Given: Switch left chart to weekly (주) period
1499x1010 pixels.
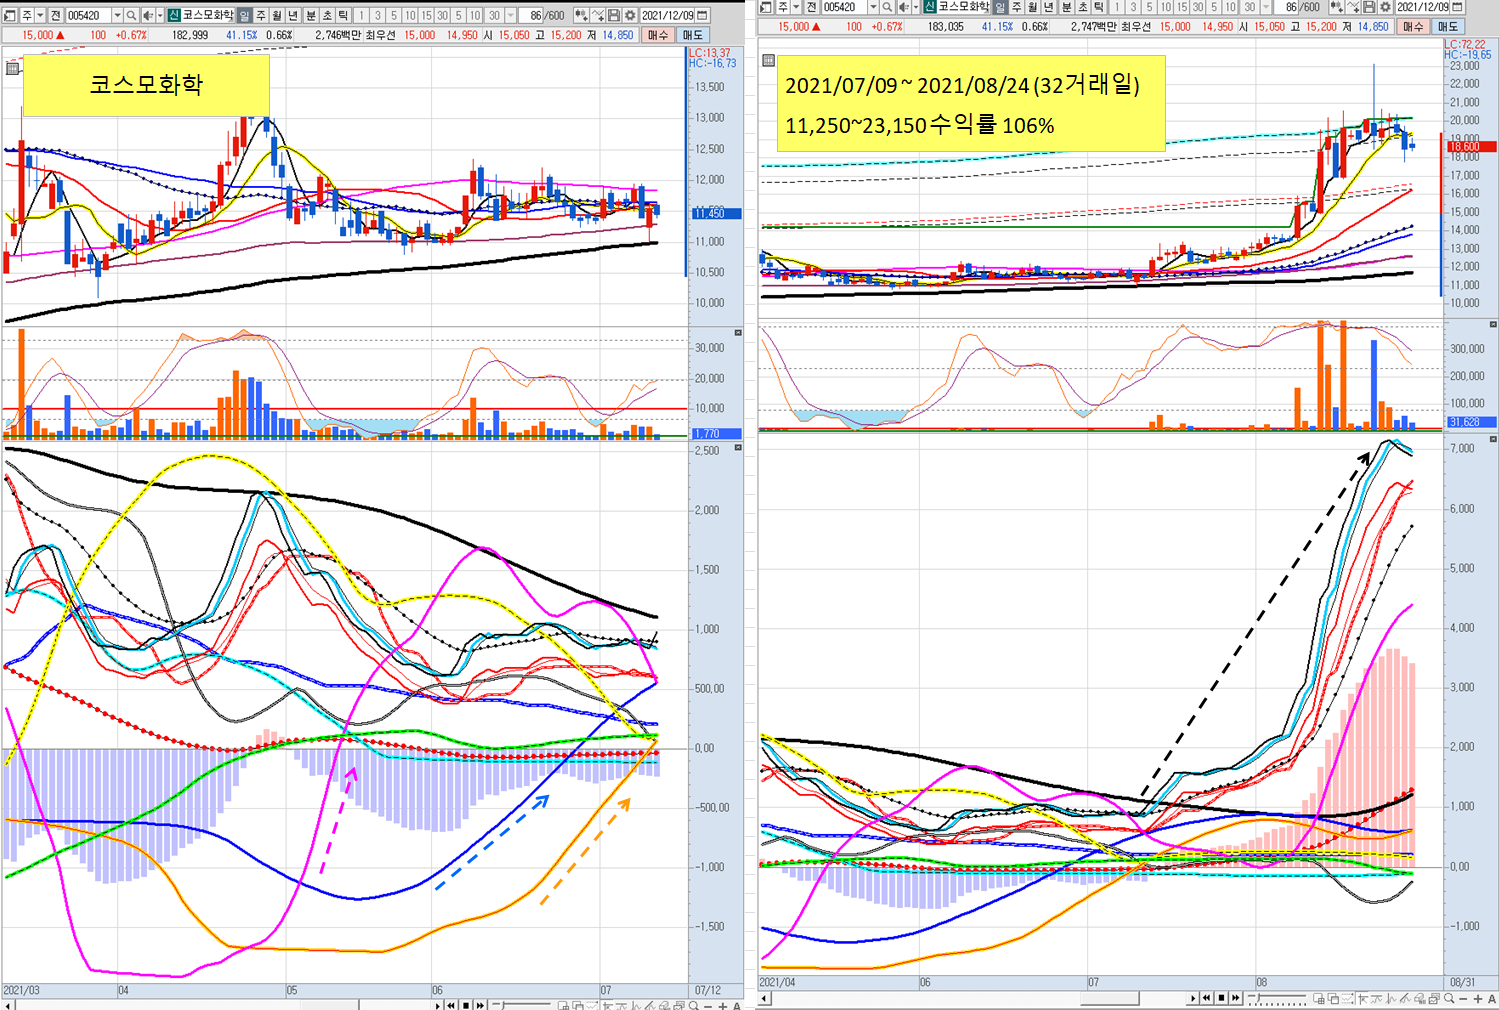Looking at the screenshot, I should tap(260, 16).
